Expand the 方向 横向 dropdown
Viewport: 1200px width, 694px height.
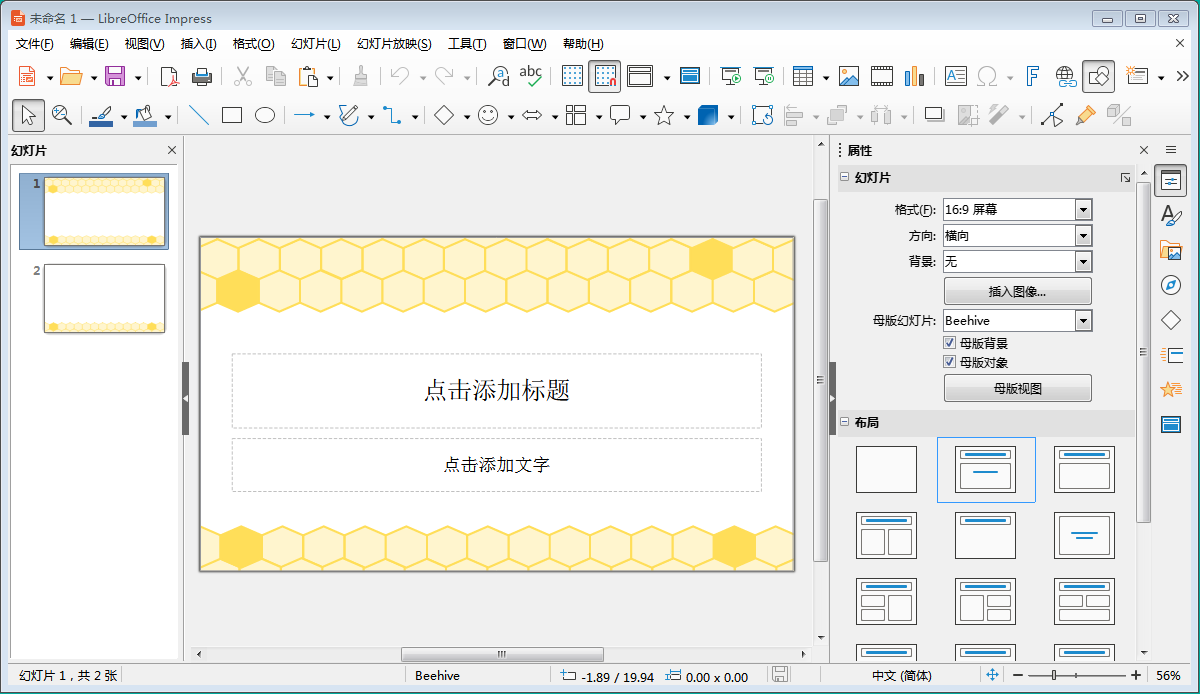(1083, 236)
